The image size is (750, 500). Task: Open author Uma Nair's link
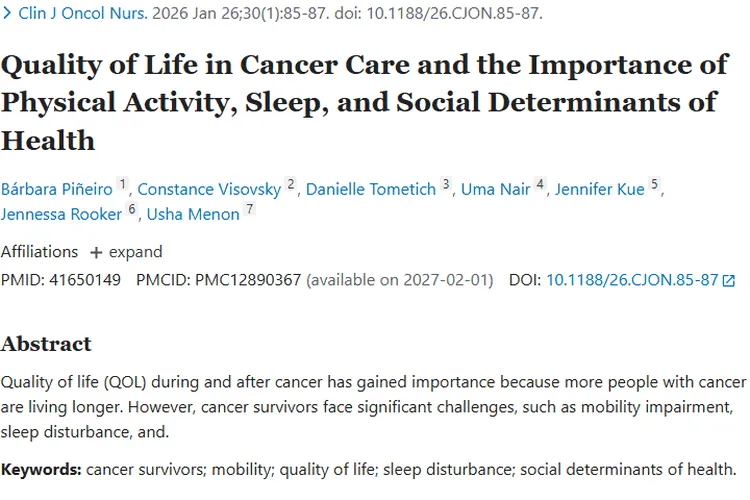click(495, 189)
